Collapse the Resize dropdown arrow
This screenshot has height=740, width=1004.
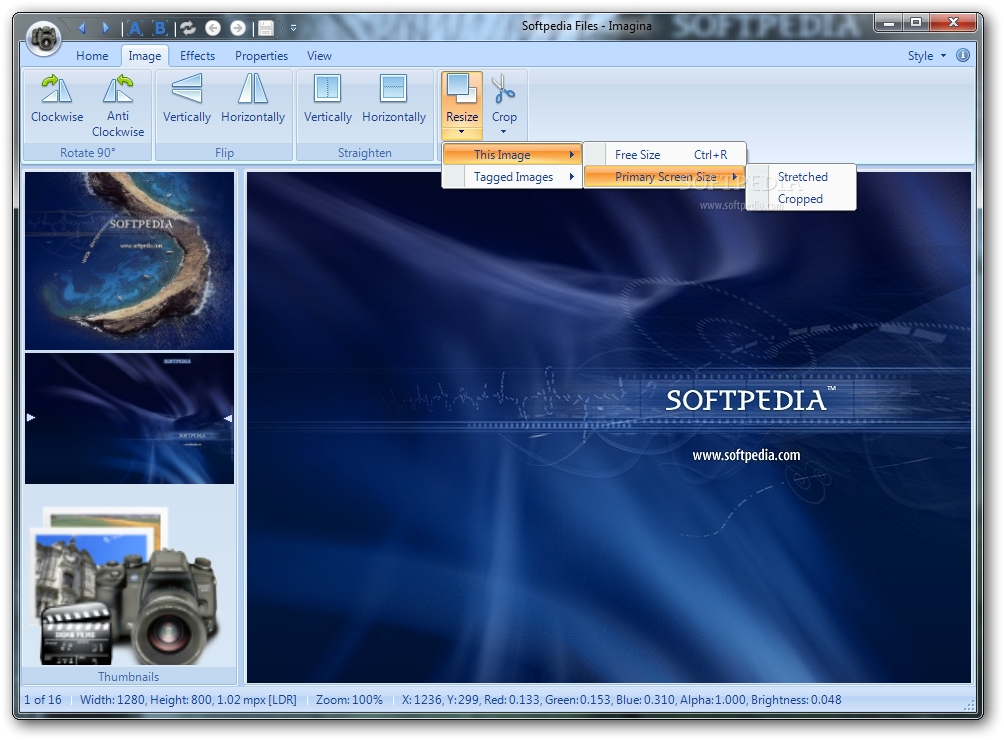click(461, 132)
